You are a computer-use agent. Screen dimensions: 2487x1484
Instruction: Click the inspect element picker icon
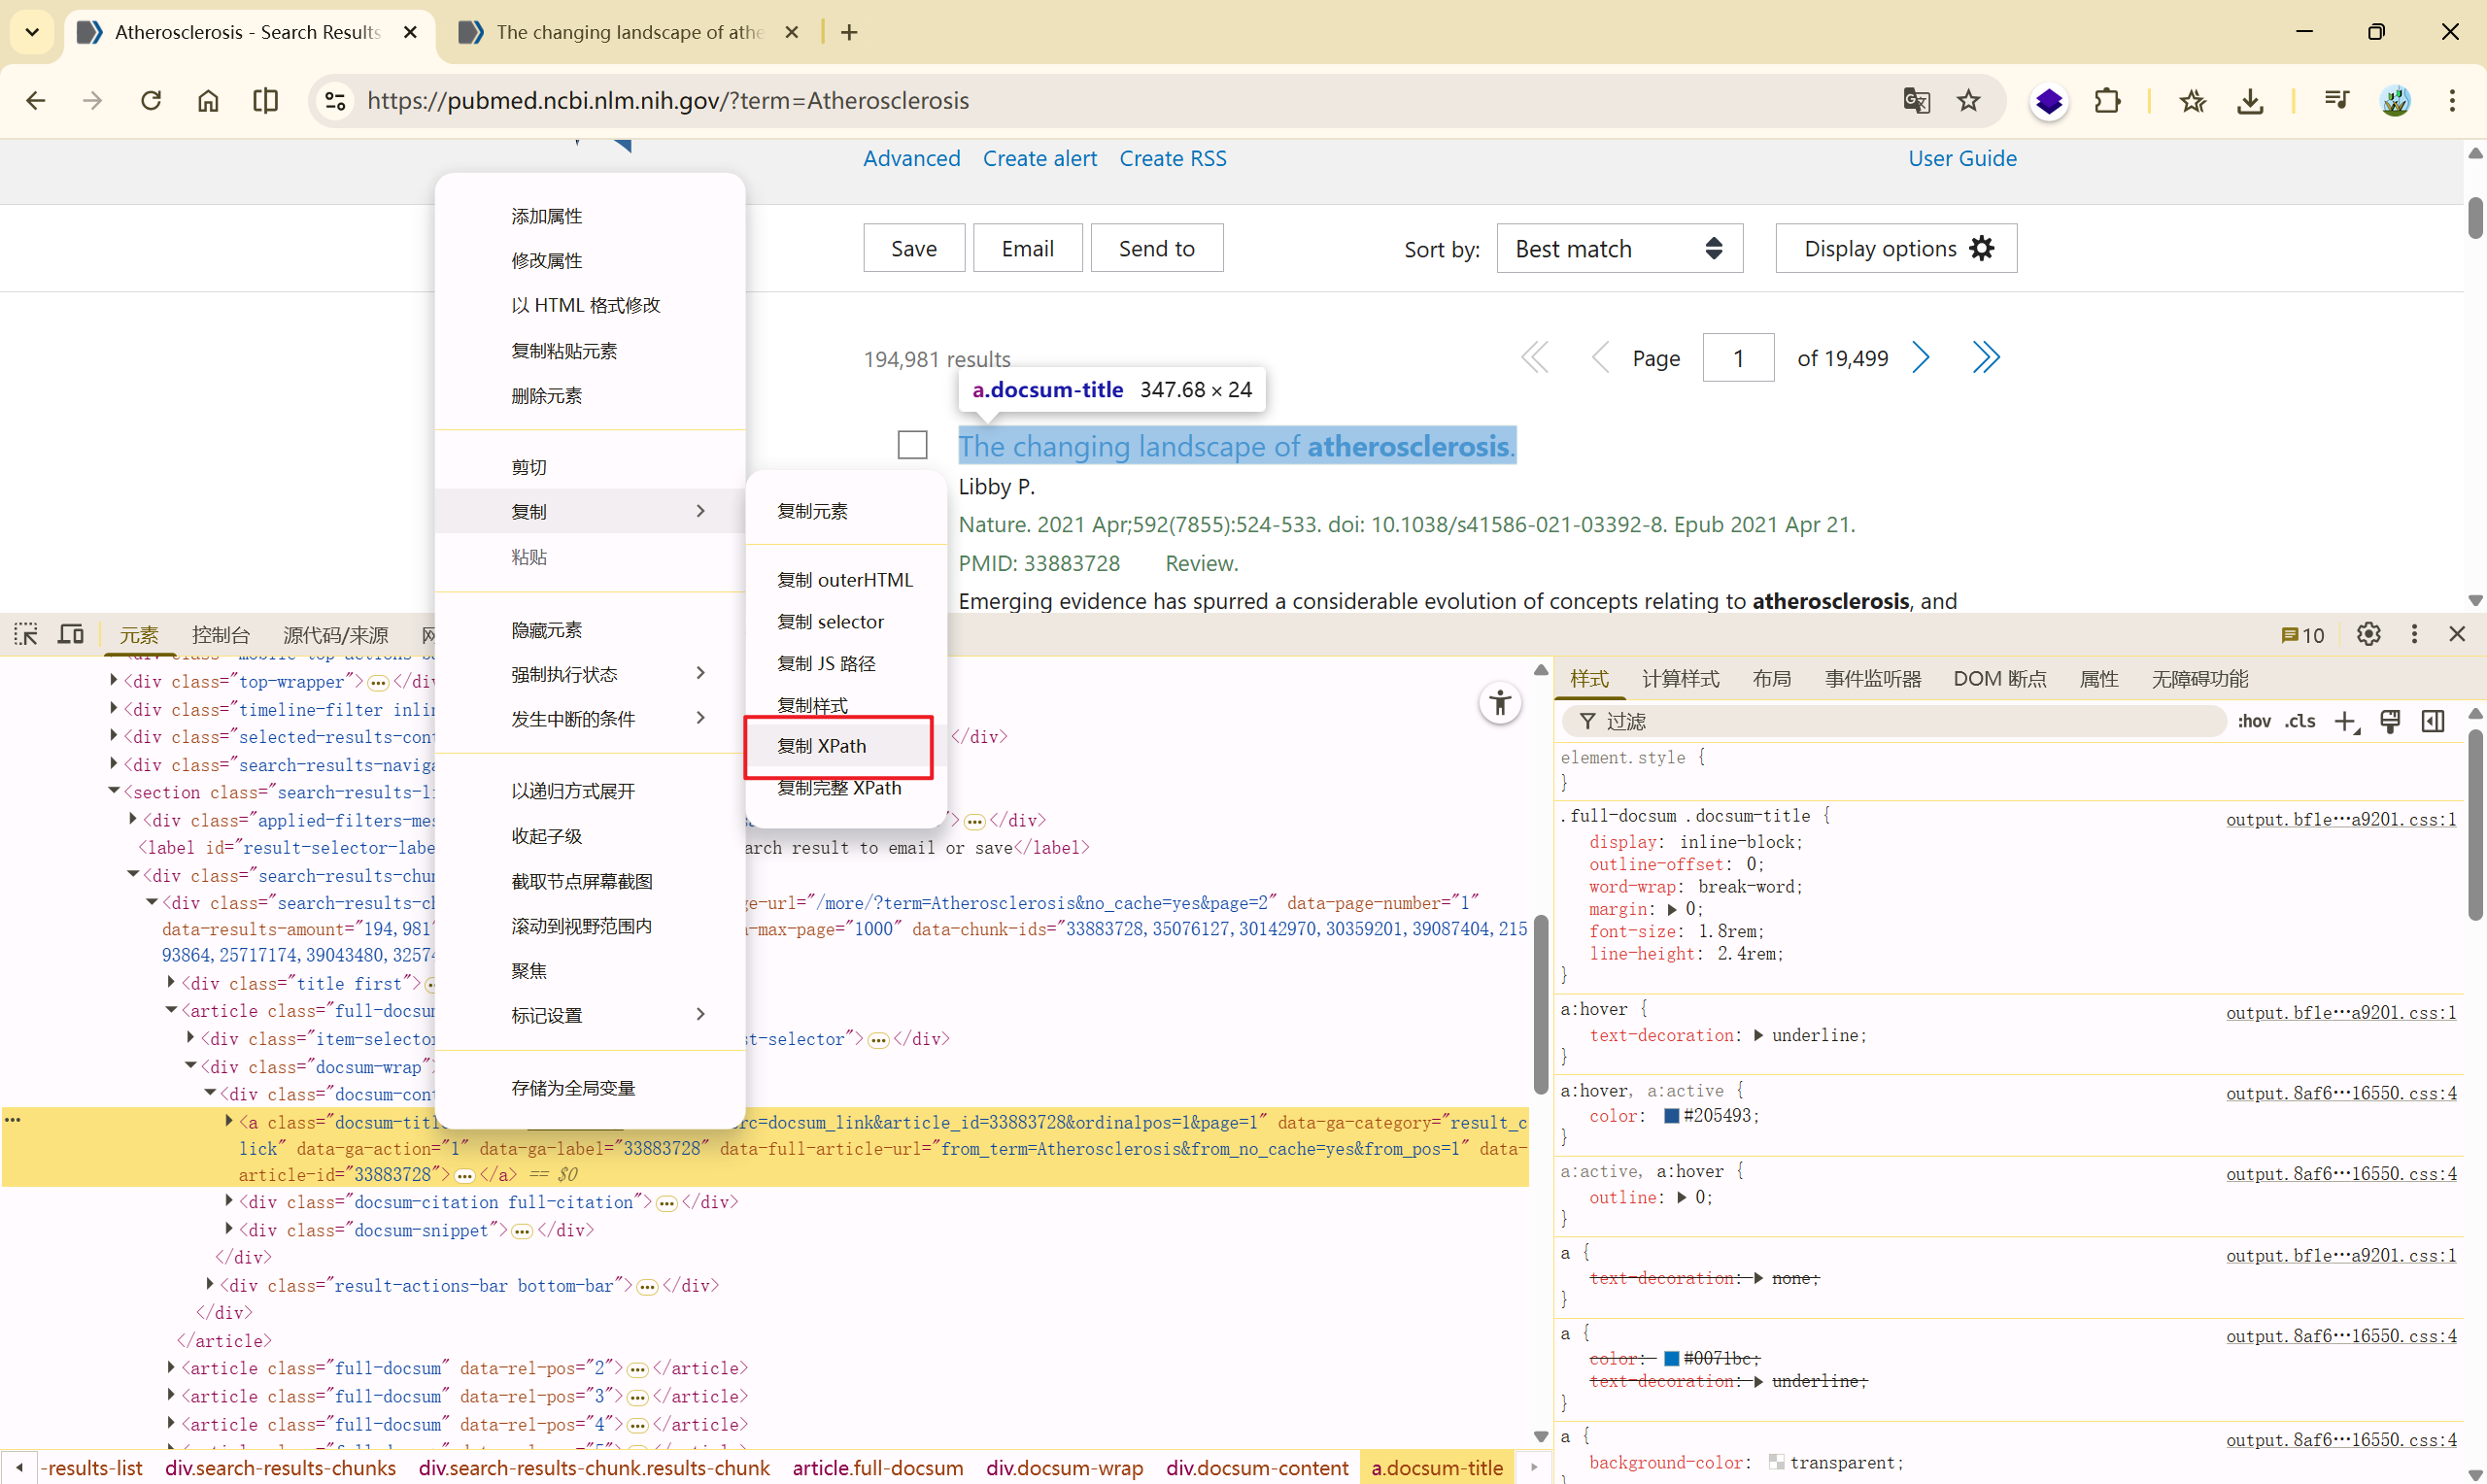(26, 634)
